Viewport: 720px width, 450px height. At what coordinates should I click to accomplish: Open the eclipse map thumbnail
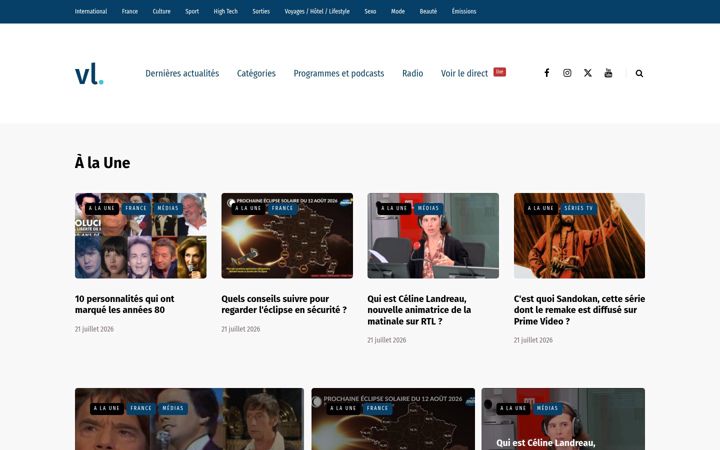[287, 236]
